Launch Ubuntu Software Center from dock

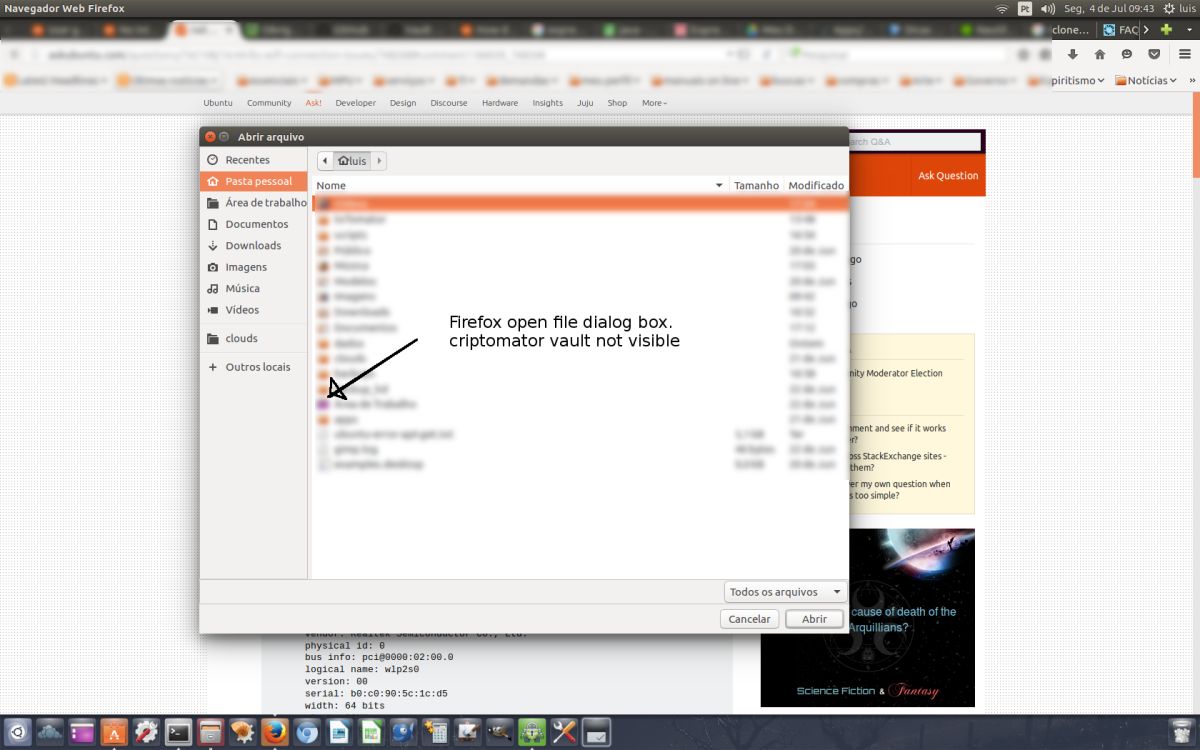(114, 731)
